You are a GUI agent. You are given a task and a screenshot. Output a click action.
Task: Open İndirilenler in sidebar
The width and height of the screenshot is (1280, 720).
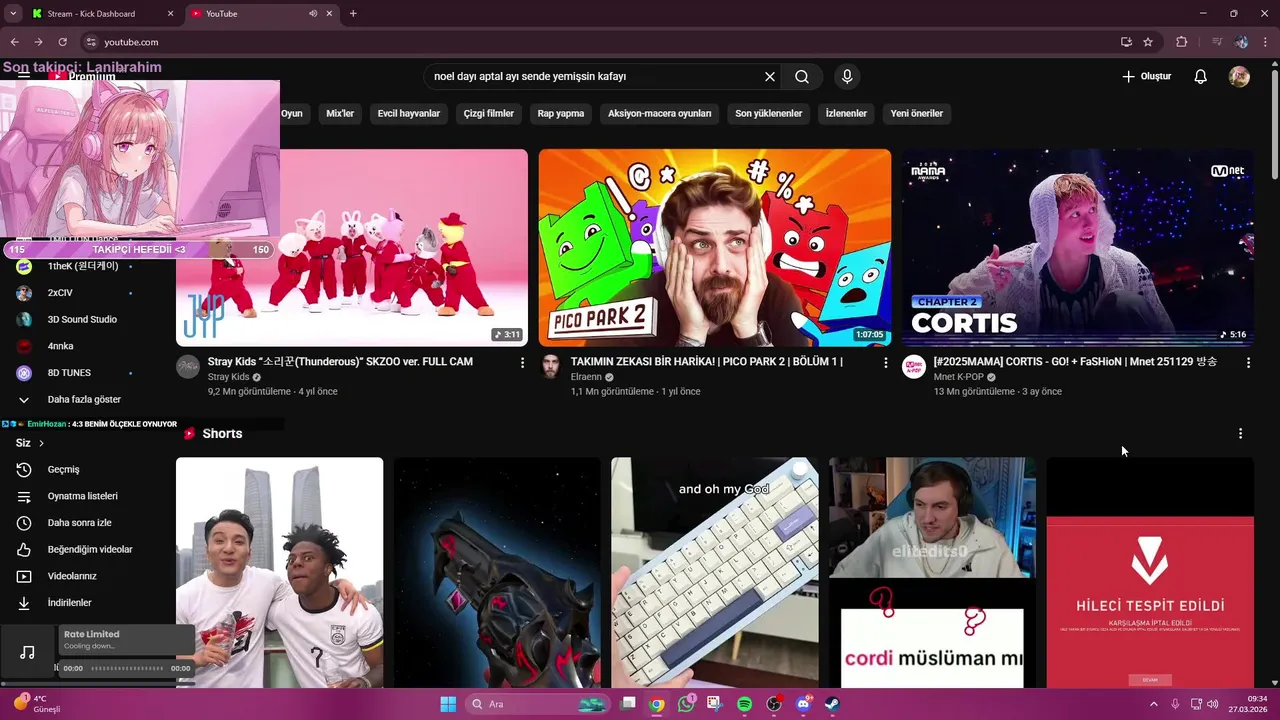tap(69, 603)
